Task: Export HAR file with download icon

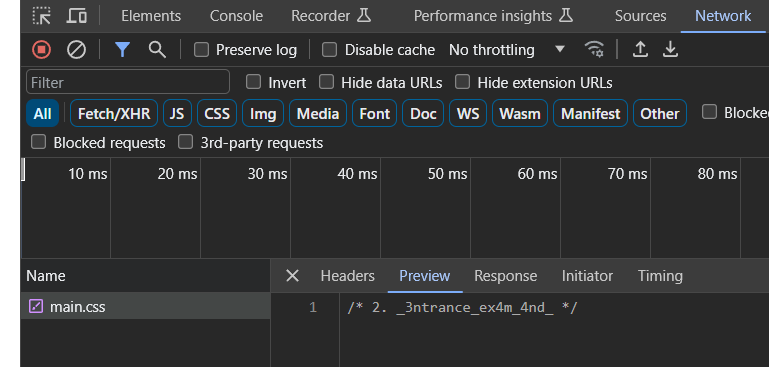Action: [x=670, y=50]
